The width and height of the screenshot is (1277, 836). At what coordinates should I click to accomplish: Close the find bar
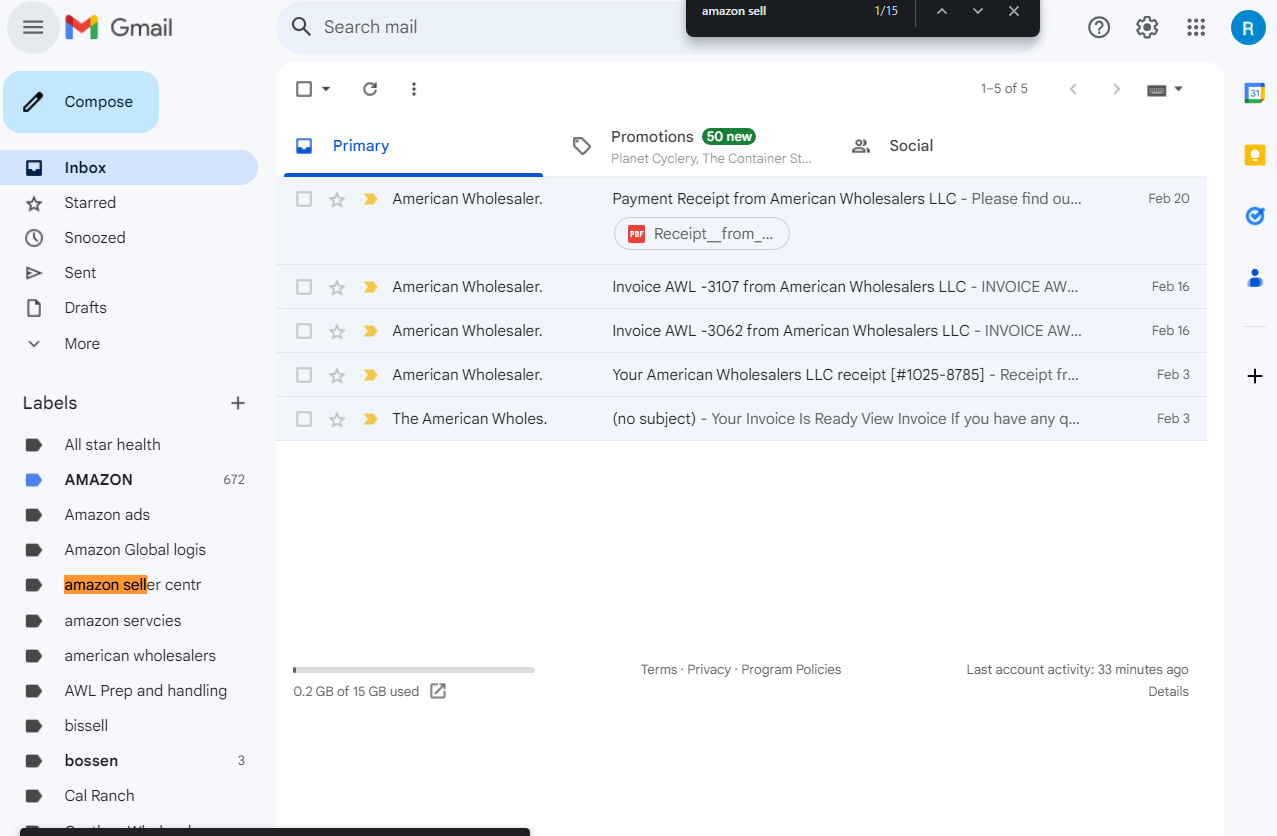pyautogui.click(x=1014, y=11)
